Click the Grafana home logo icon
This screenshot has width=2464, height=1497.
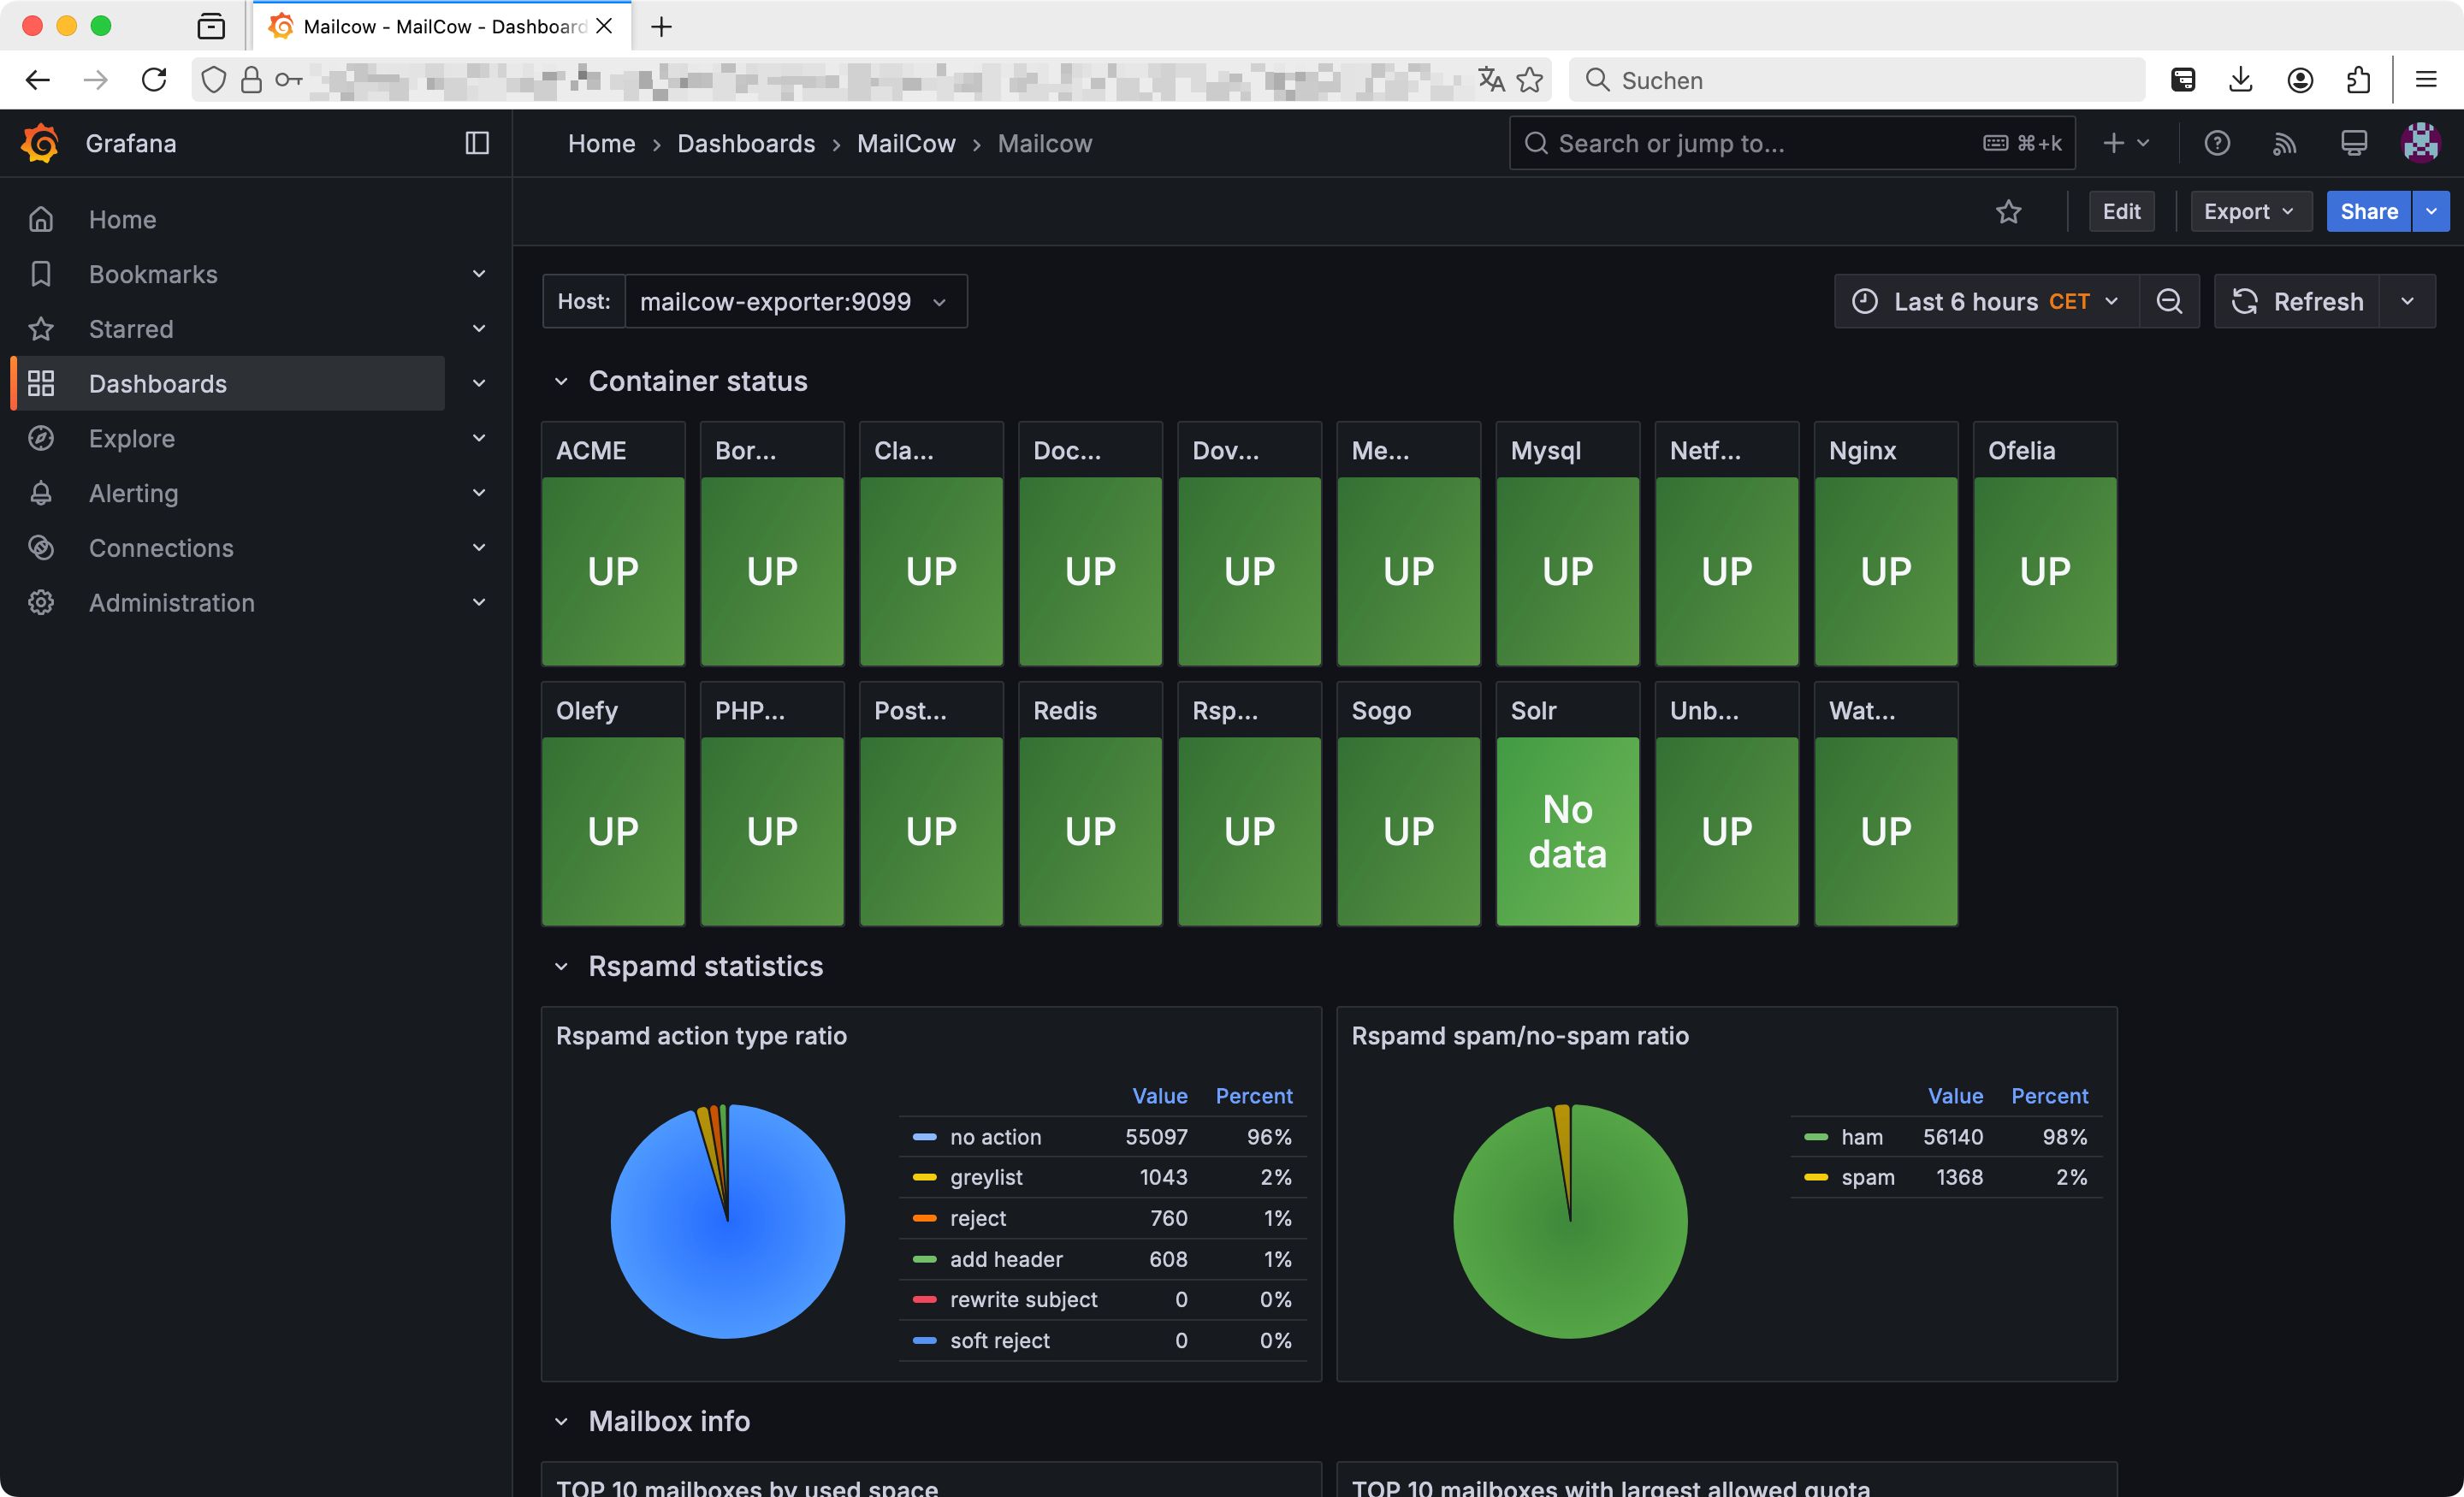point(38,143)
